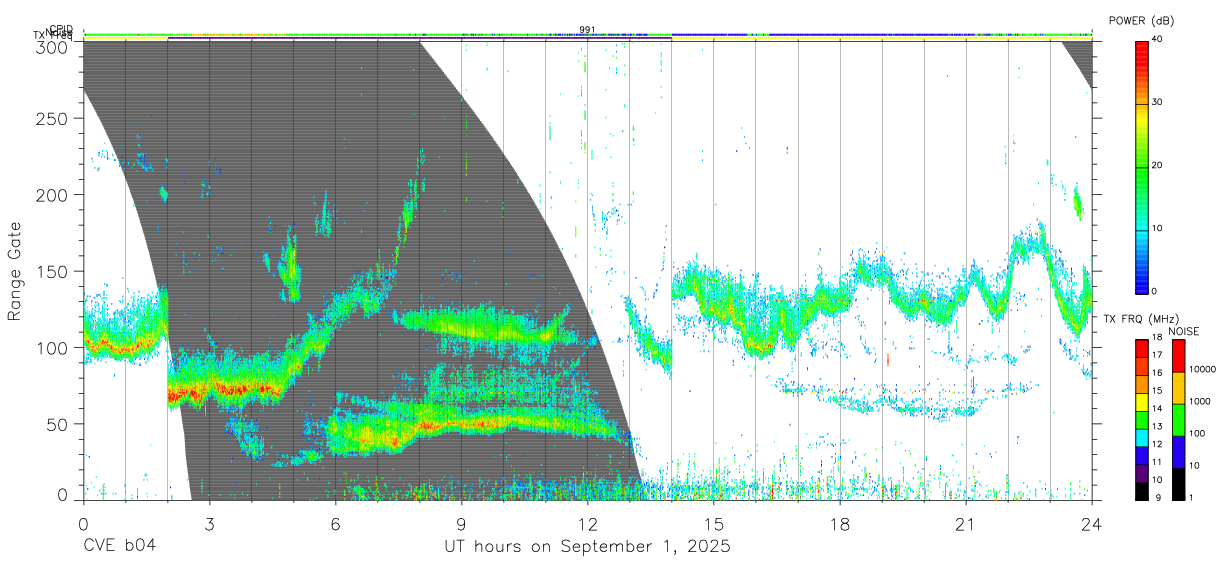Click the red swatch on NOISE bar
Screen dimensions: 1228x567
point(1177,355)
